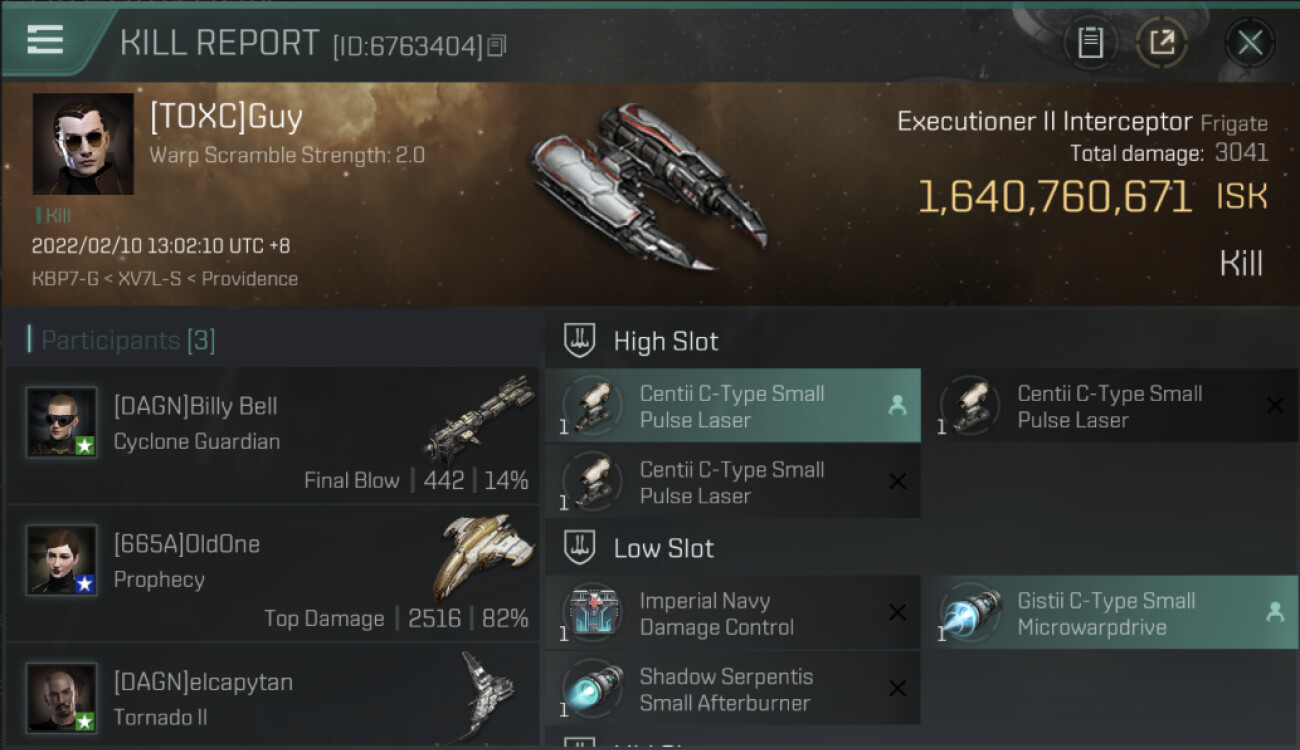Image resolution: width=1300 pixels, height=750 pixels.
Task: Select the Imperial Navy Damage Control module
Action: [733, 613]
